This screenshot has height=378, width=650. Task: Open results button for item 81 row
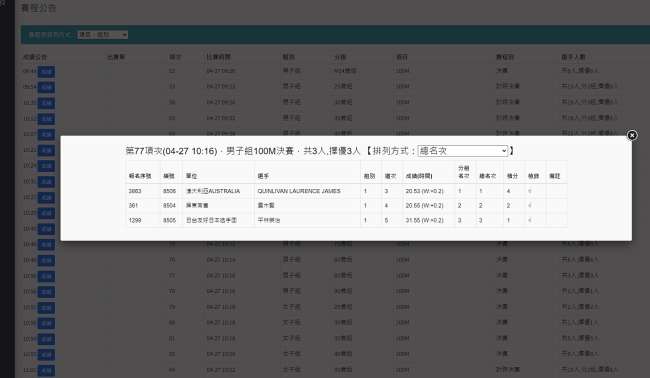(46, 339)
